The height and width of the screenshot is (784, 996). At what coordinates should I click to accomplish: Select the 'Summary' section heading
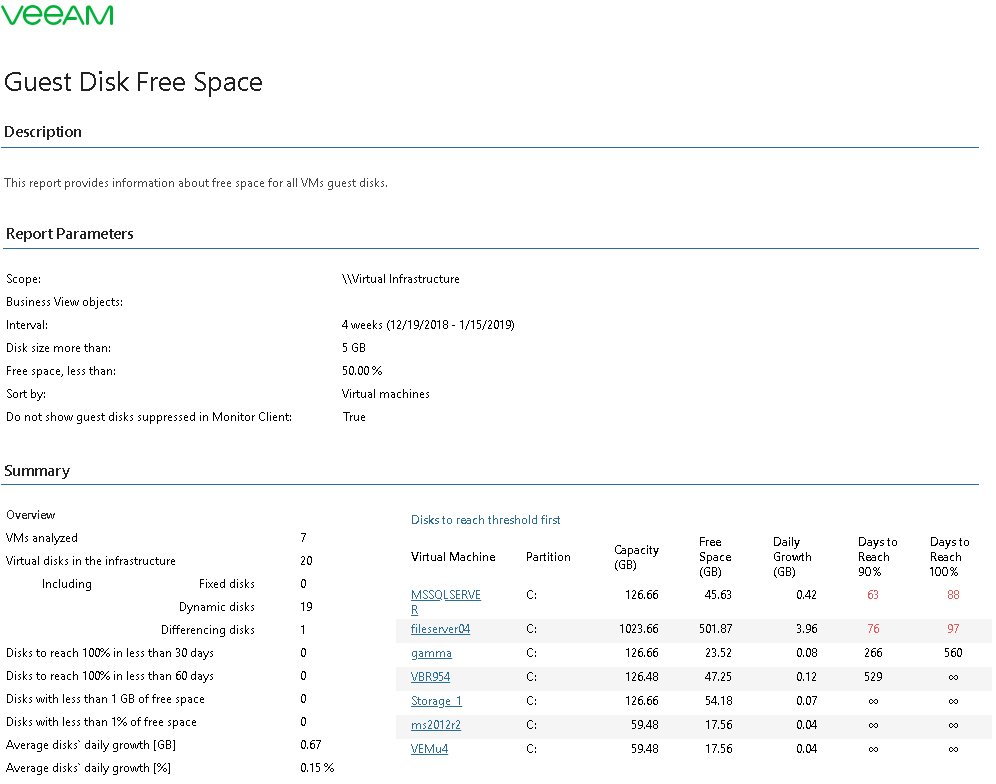coord(37,471)
